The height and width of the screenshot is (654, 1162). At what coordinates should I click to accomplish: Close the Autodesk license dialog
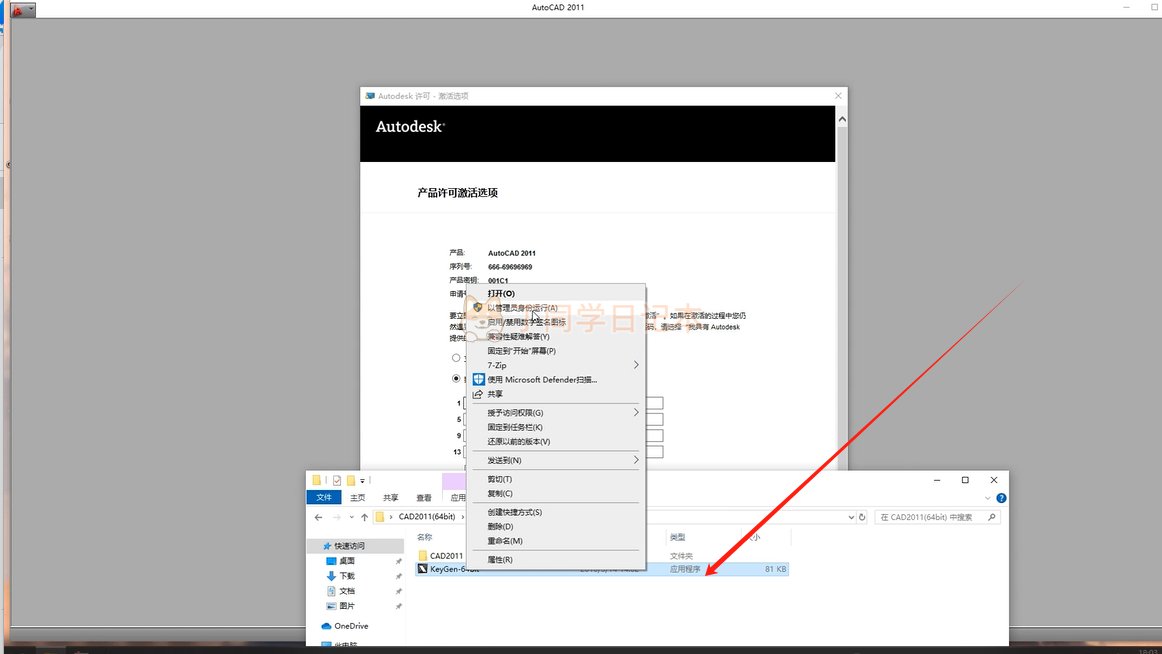point(838,96)
